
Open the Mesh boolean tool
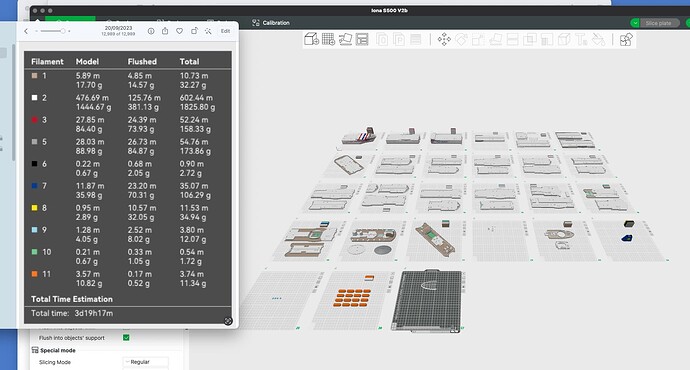coord(530,40)
